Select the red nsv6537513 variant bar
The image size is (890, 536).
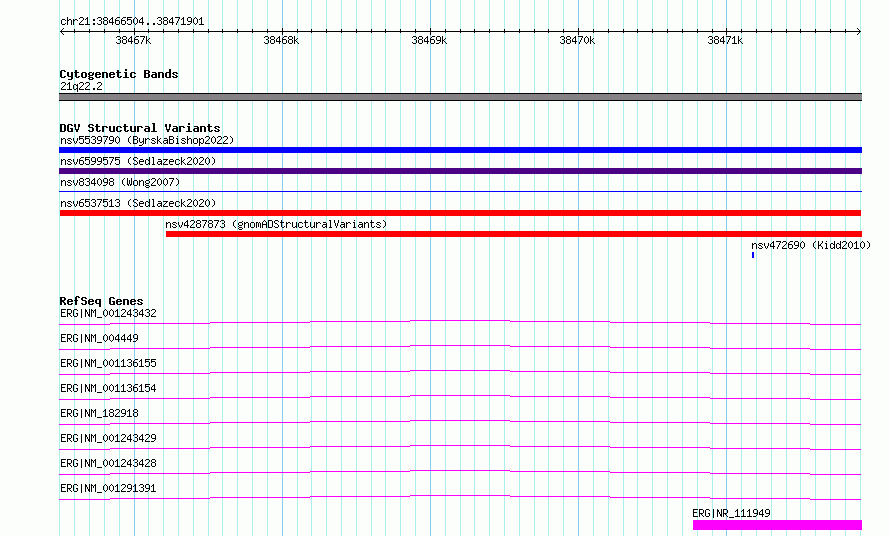coord(460,213)
